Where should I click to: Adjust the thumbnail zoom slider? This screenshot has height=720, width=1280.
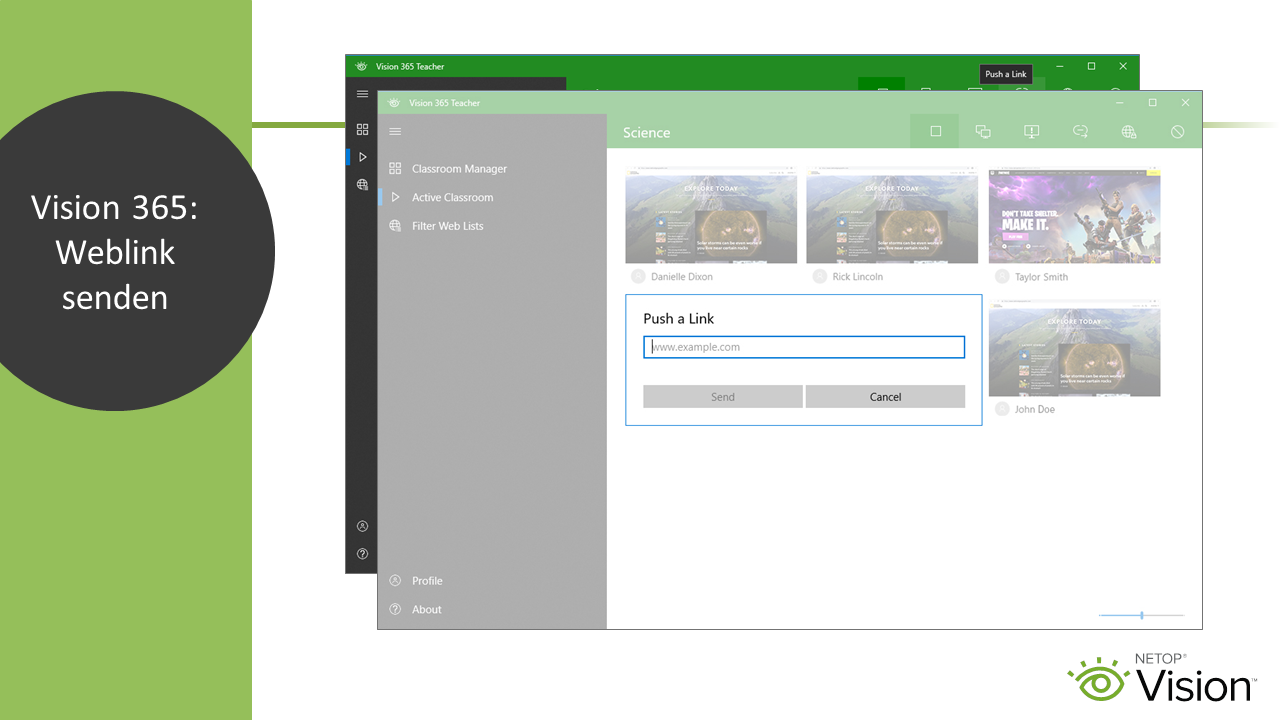[1141, 615]
